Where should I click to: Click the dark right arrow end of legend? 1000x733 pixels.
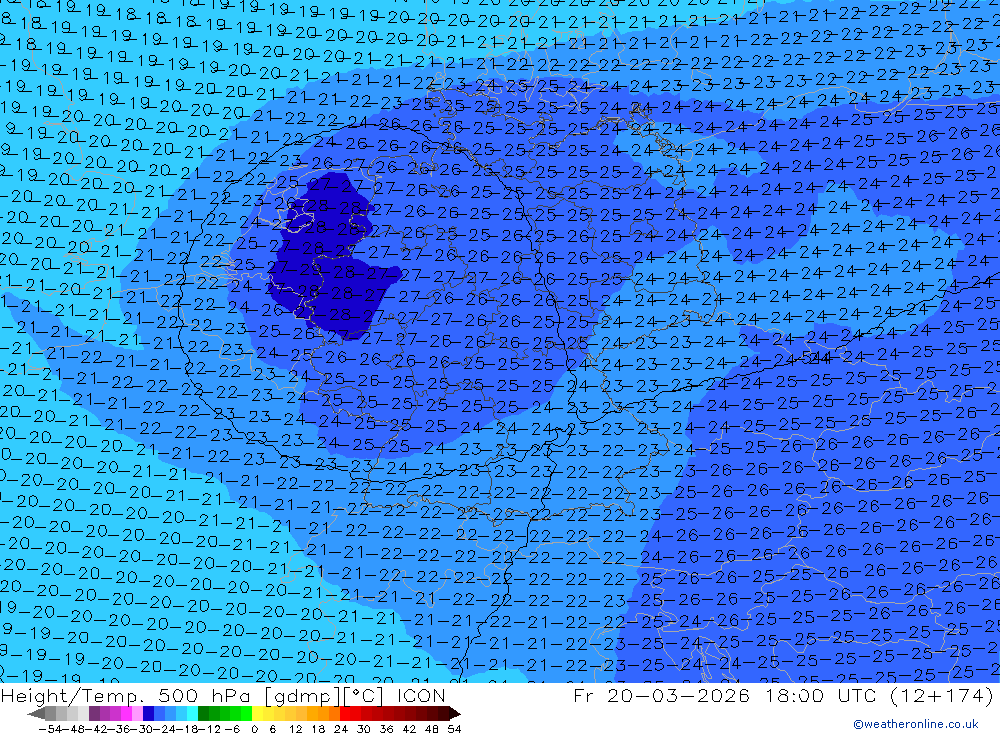pyautogui.click(x=455, y=714)
